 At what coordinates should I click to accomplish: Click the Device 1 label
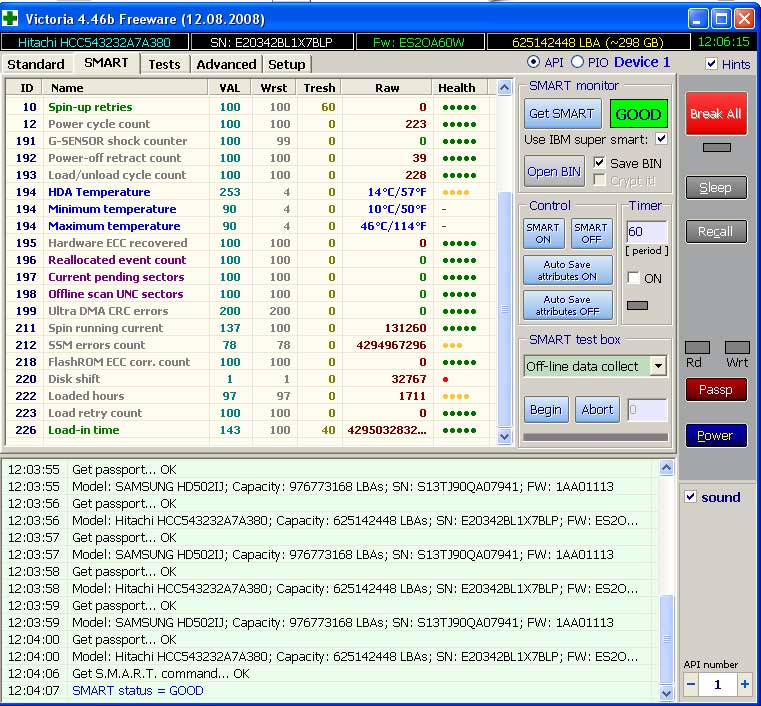pyautogui.click(x=642, y=62)
